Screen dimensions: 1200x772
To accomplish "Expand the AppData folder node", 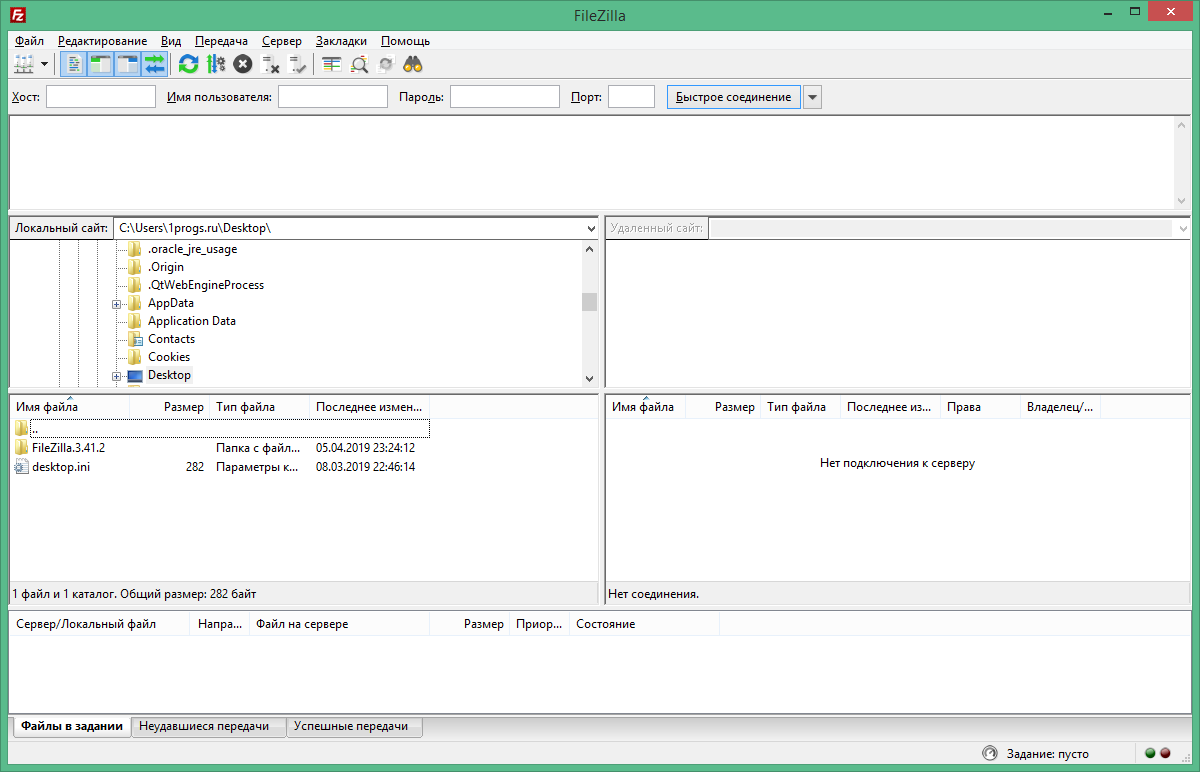I will [116, 304].
